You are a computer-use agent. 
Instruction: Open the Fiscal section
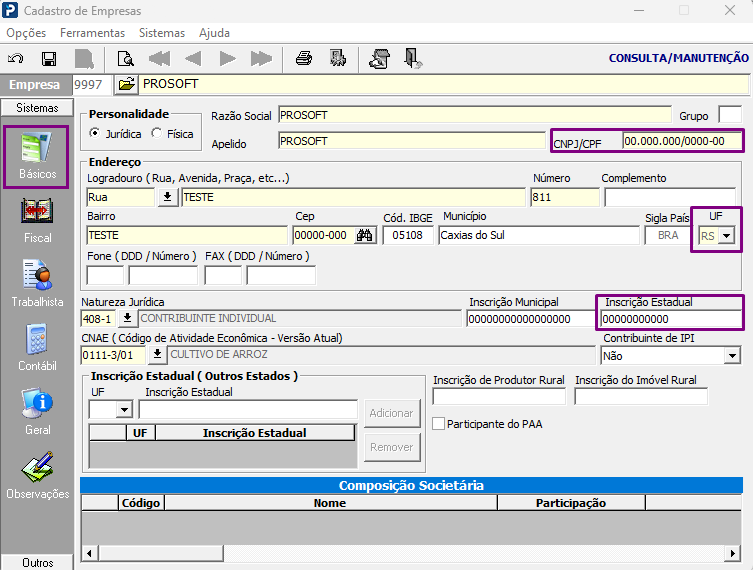pyautogui.click(x=37, y=220)
